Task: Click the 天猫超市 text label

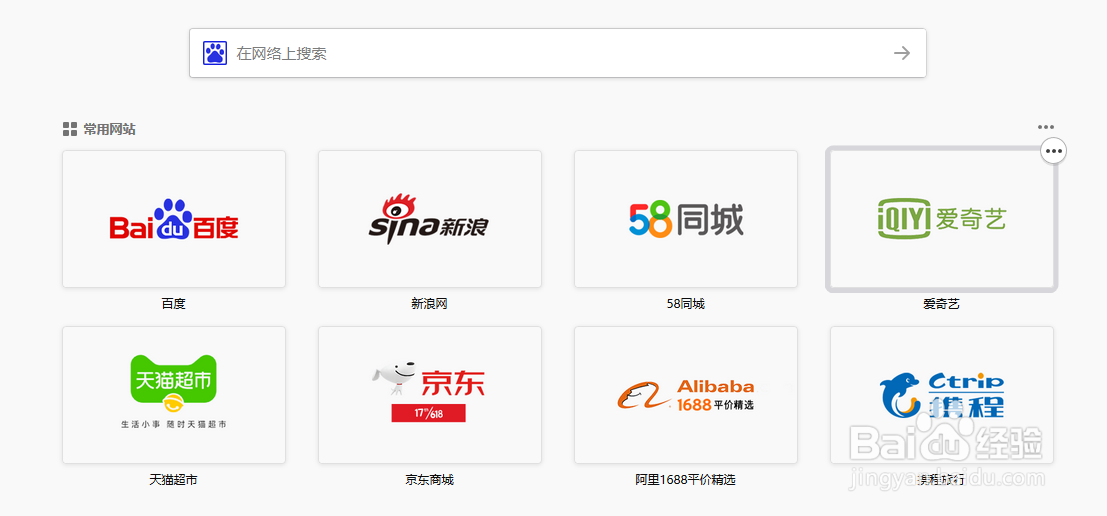Action: [174, 480]
